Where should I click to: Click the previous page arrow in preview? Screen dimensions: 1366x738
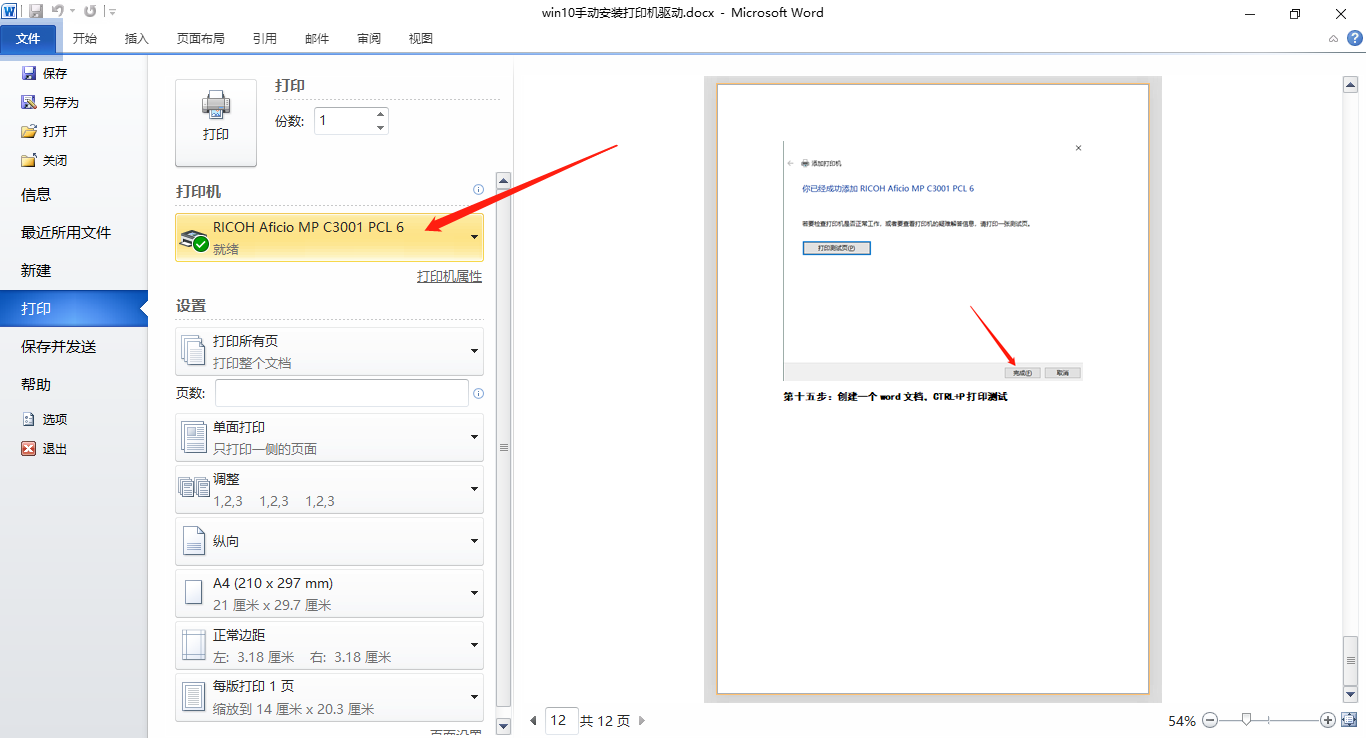pyautogui.click(x=533, y=720)
